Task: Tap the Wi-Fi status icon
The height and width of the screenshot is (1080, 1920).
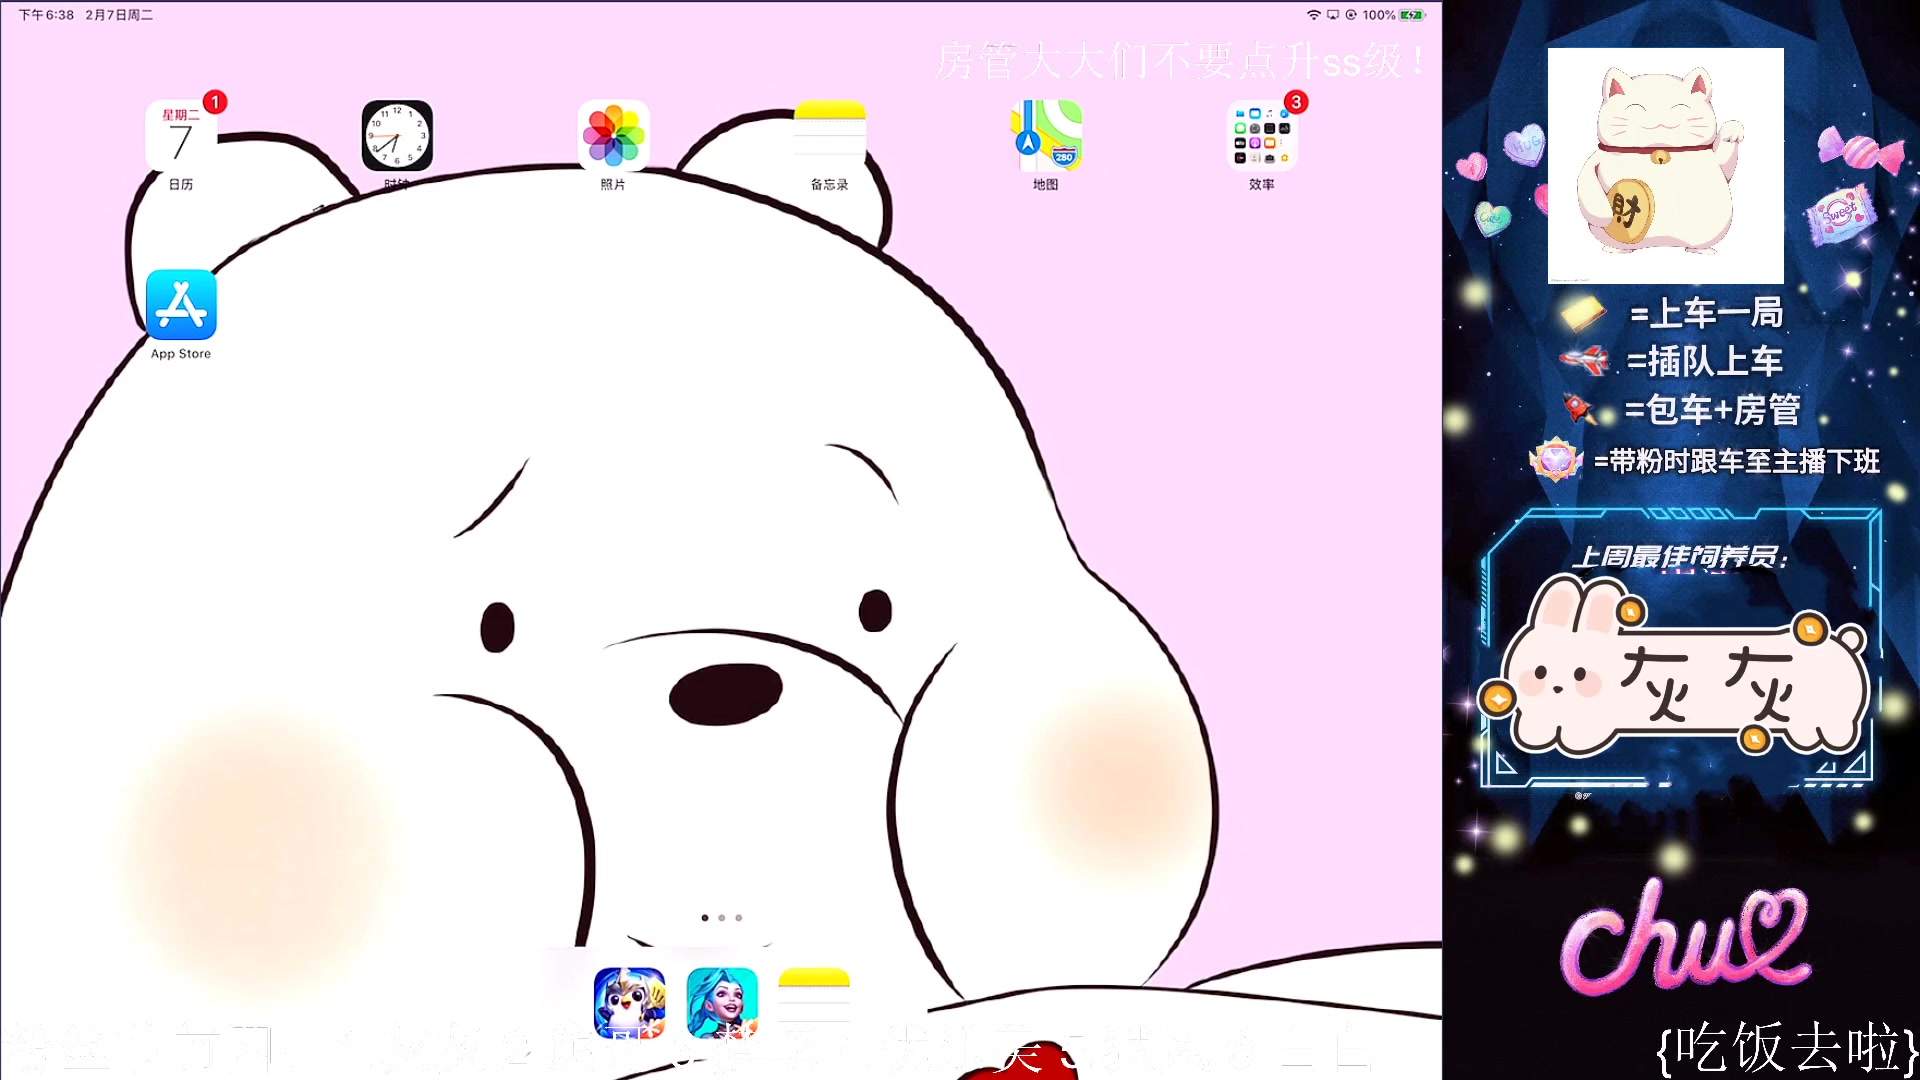Action: coord(1314,15)
